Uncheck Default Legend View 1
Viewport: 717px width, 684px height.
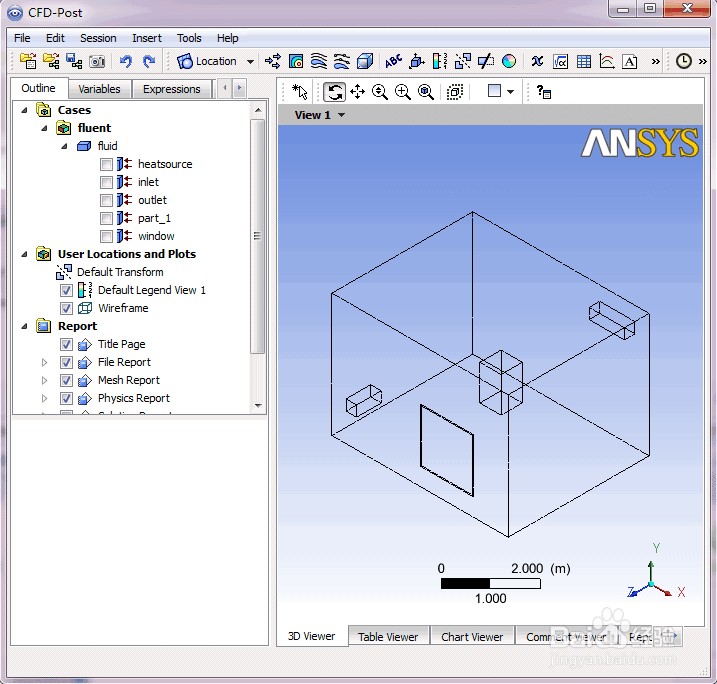(x=66, y=290)
